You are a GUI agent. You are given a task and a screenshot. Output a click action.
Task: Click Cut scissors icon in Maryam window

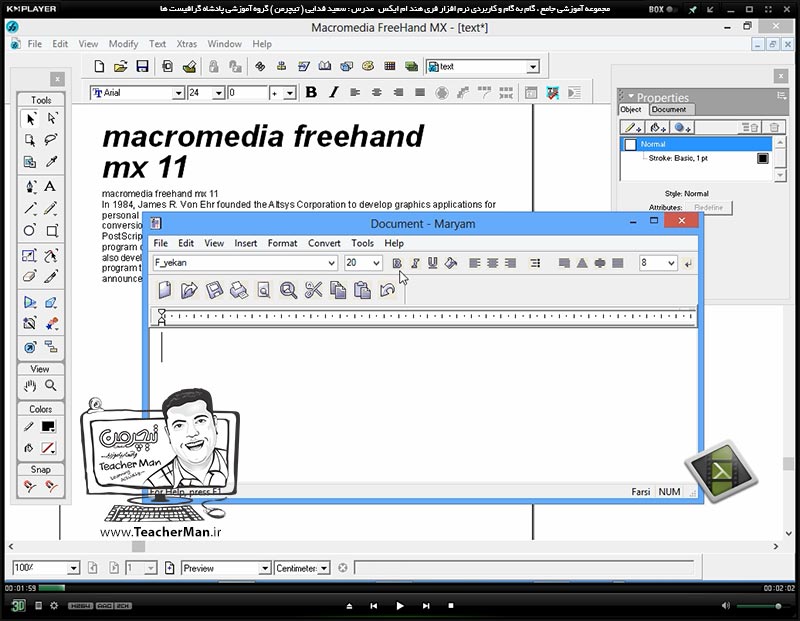click(x=313, y=290)
